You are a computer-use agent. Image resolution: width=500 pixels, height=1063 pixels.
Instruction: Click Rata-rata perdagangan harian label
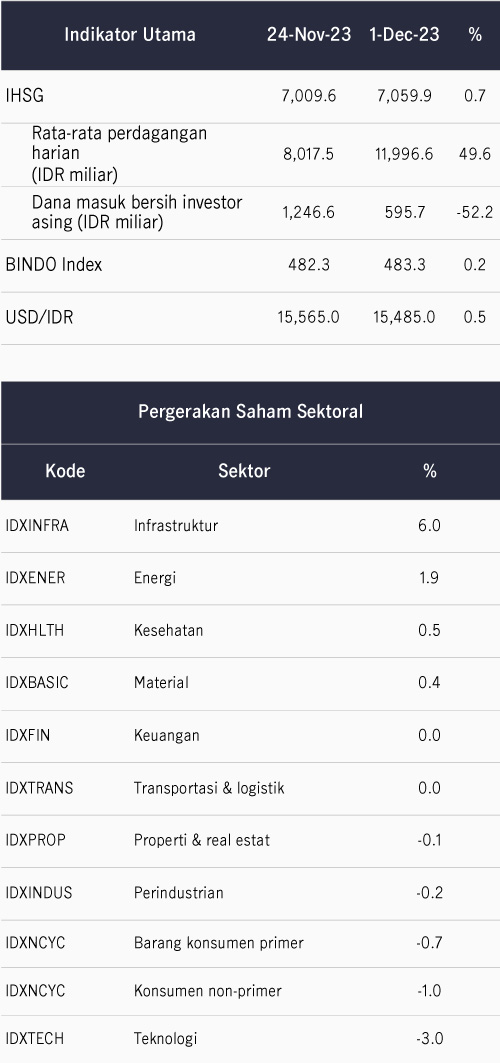pyautogui.click(x=119, y=154)
